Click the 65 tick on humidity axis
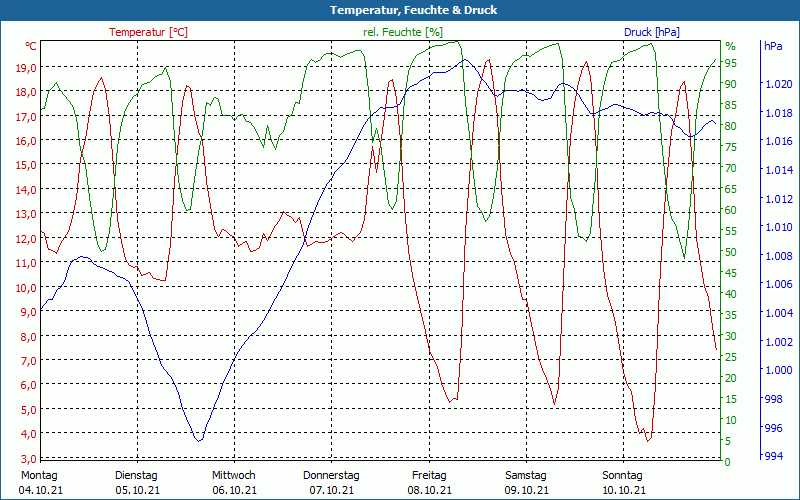 coord(731,189)
